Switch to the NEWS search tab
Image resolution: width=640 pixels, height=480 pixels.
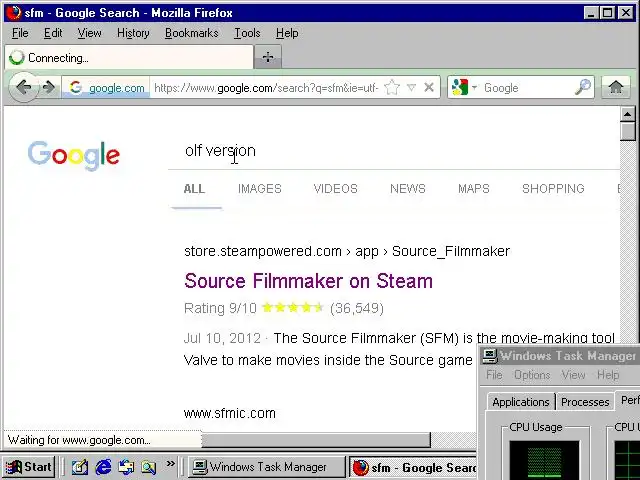click(408, 189)
